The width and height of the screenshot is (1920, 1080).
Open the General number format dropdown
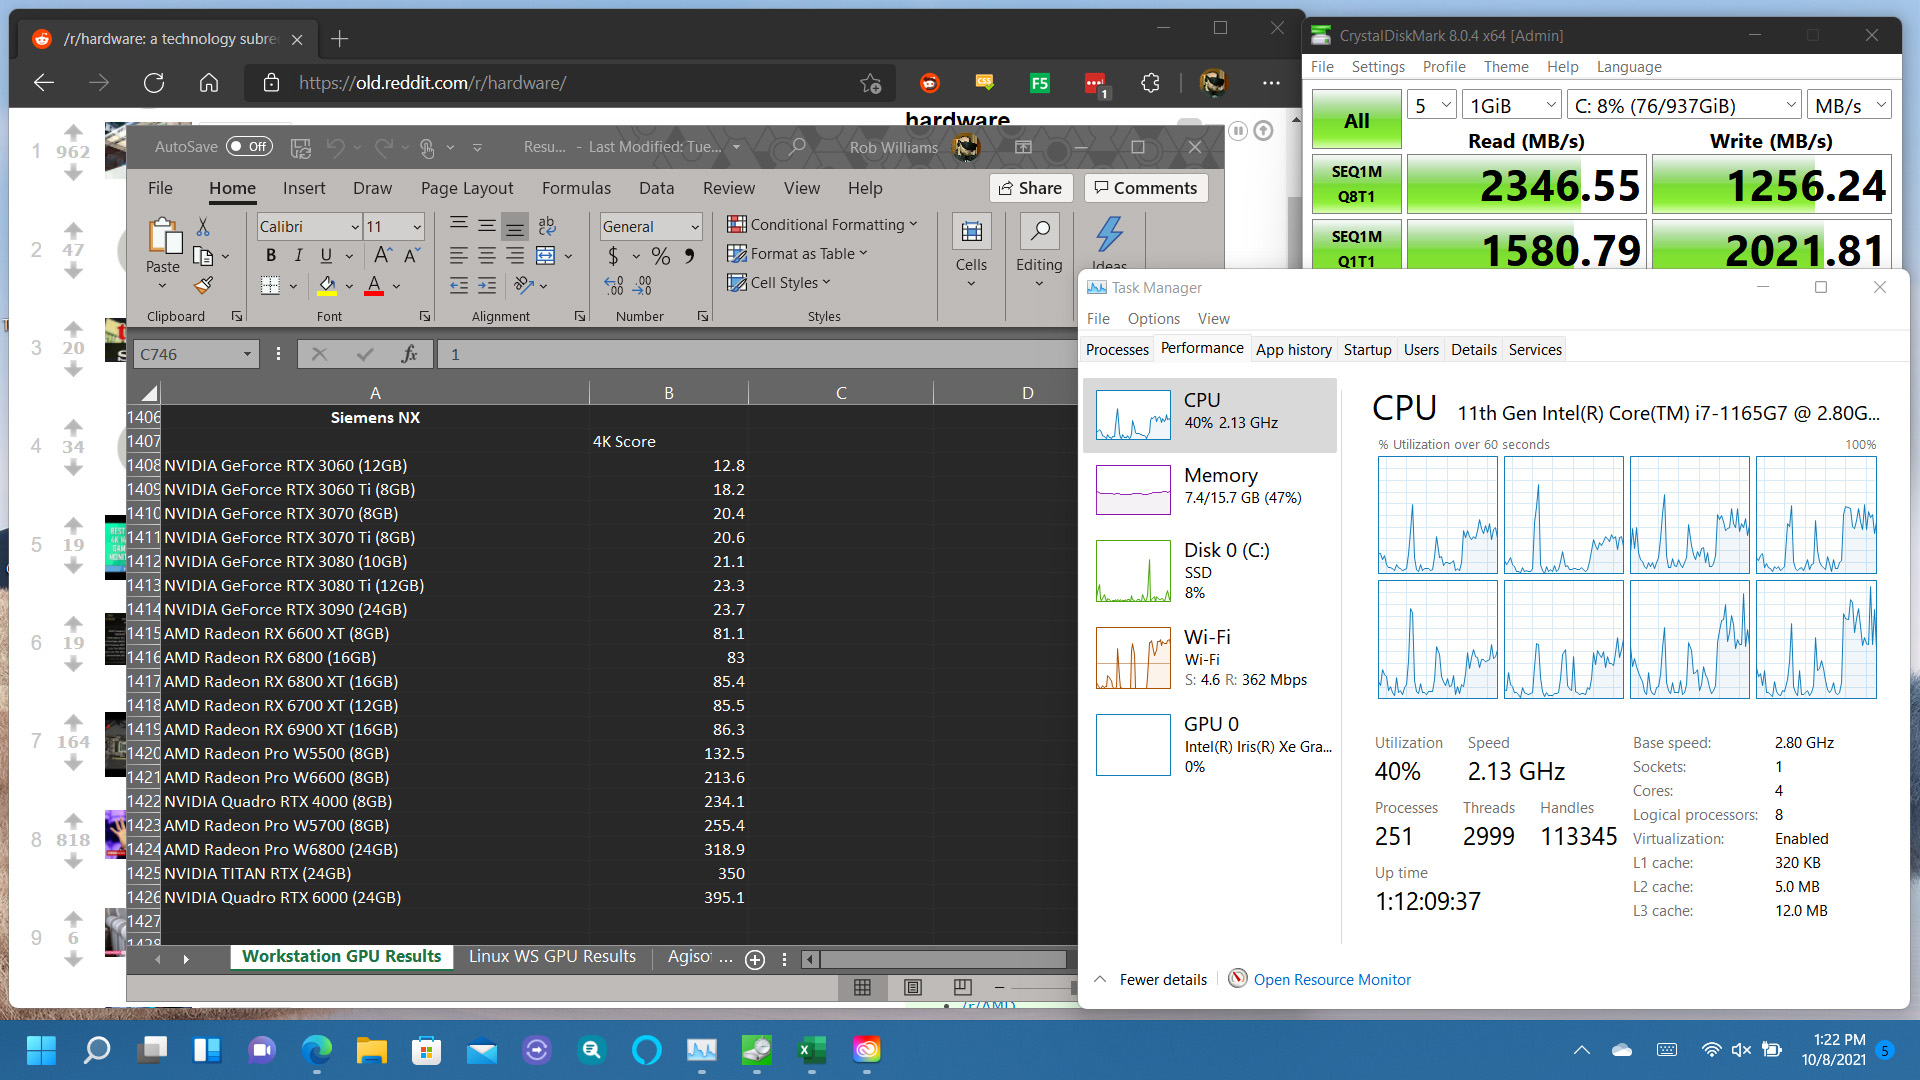695,227
